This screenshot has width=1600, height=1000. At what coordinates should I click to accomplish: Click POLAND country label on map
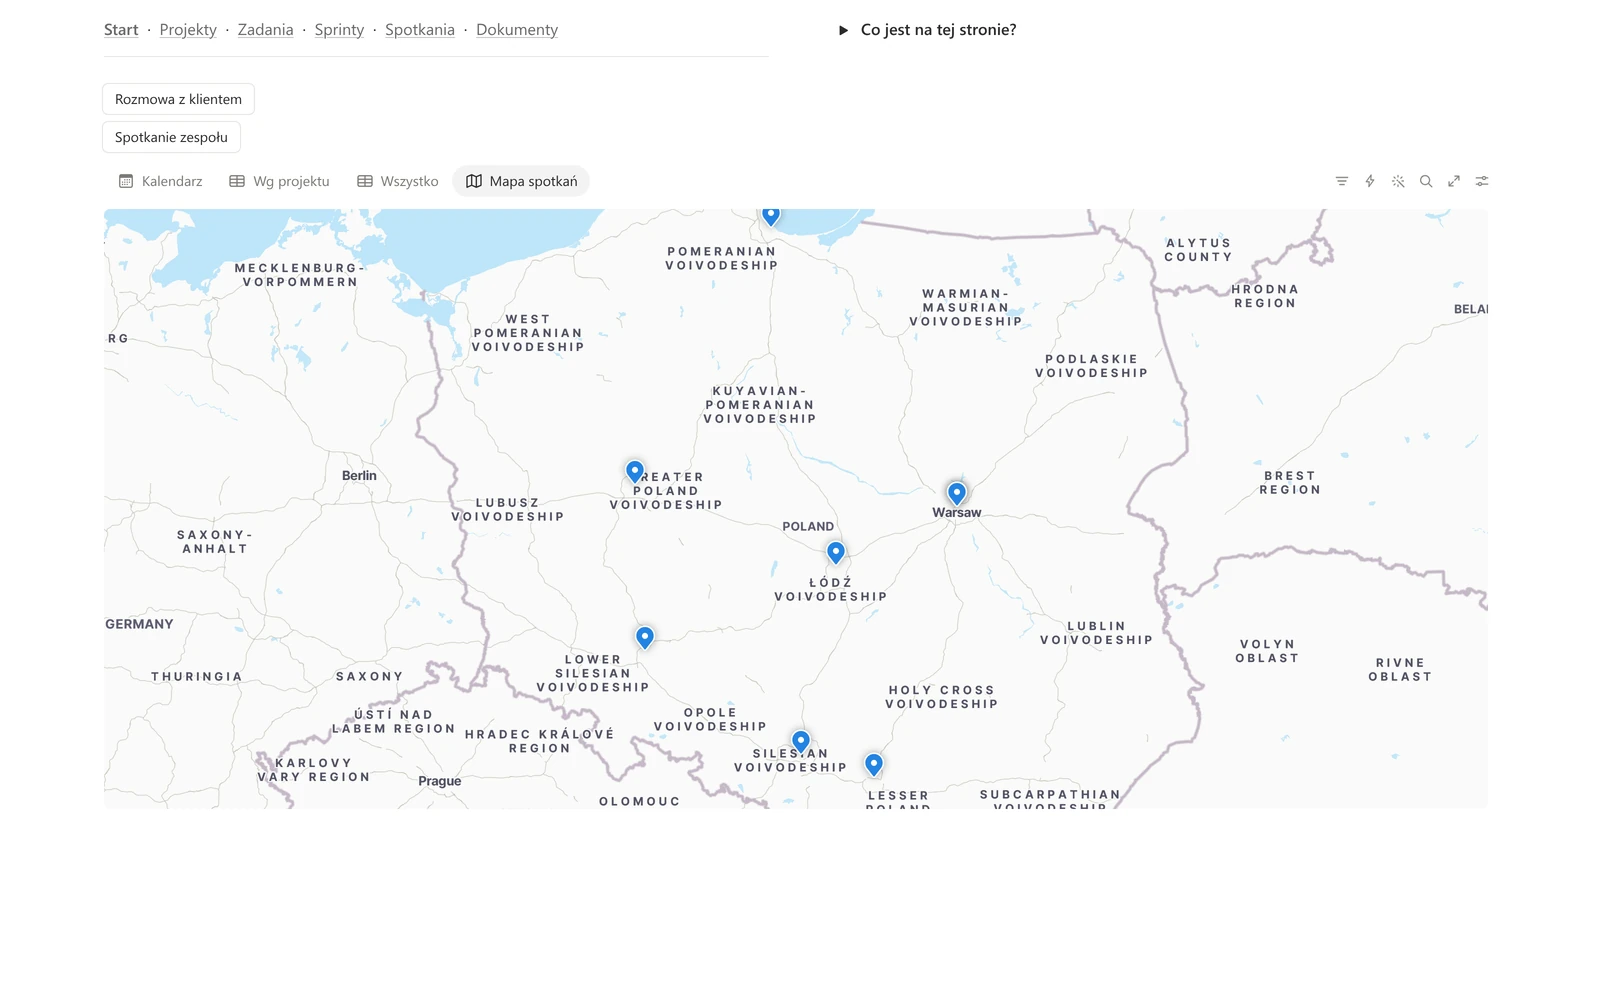coord(808,527)
